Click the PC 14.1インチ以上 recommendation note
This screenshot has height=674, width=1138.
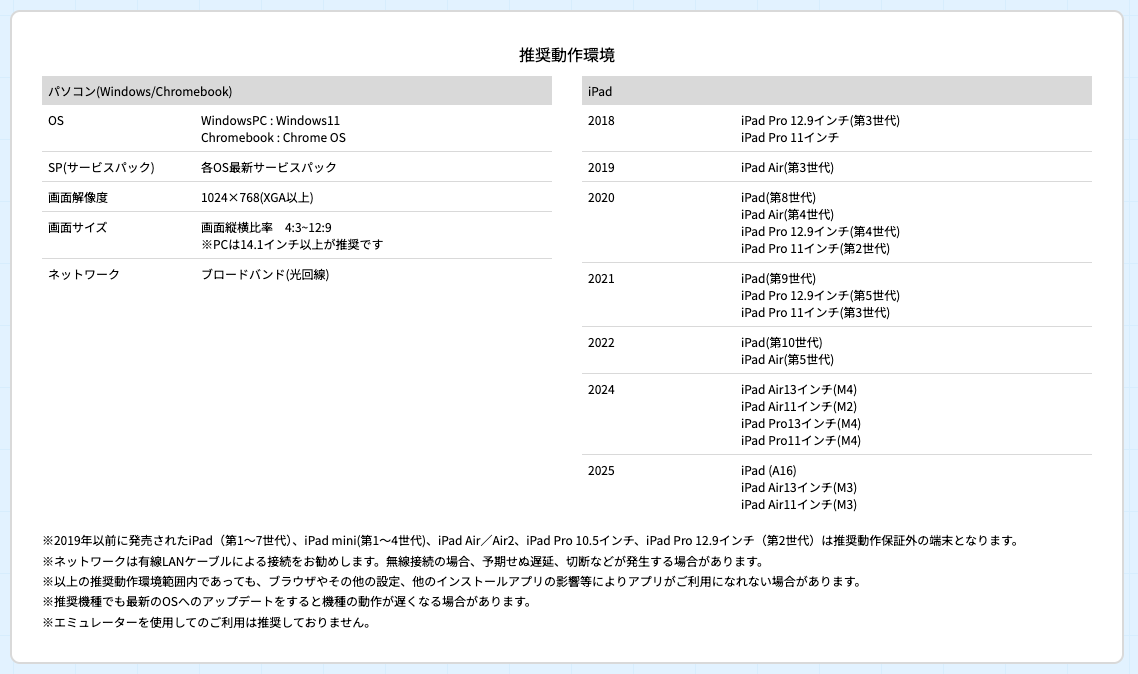292,244
